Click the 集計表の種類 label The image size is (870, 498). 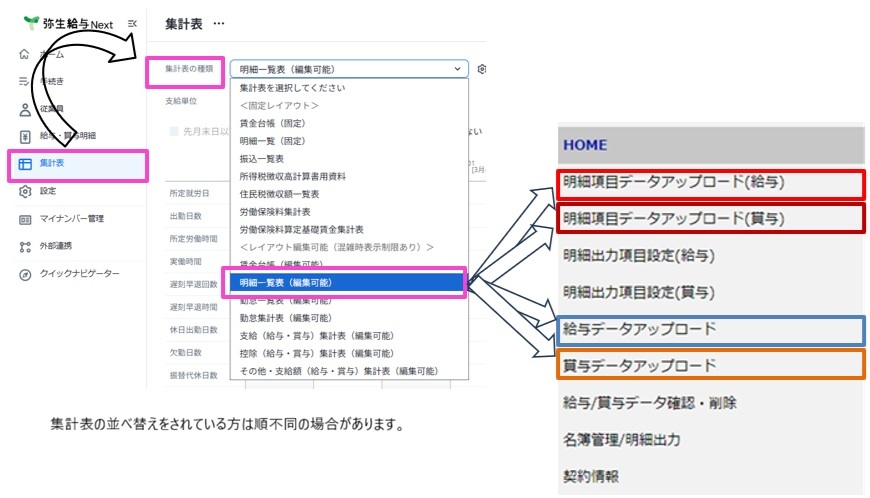(189, 69)
